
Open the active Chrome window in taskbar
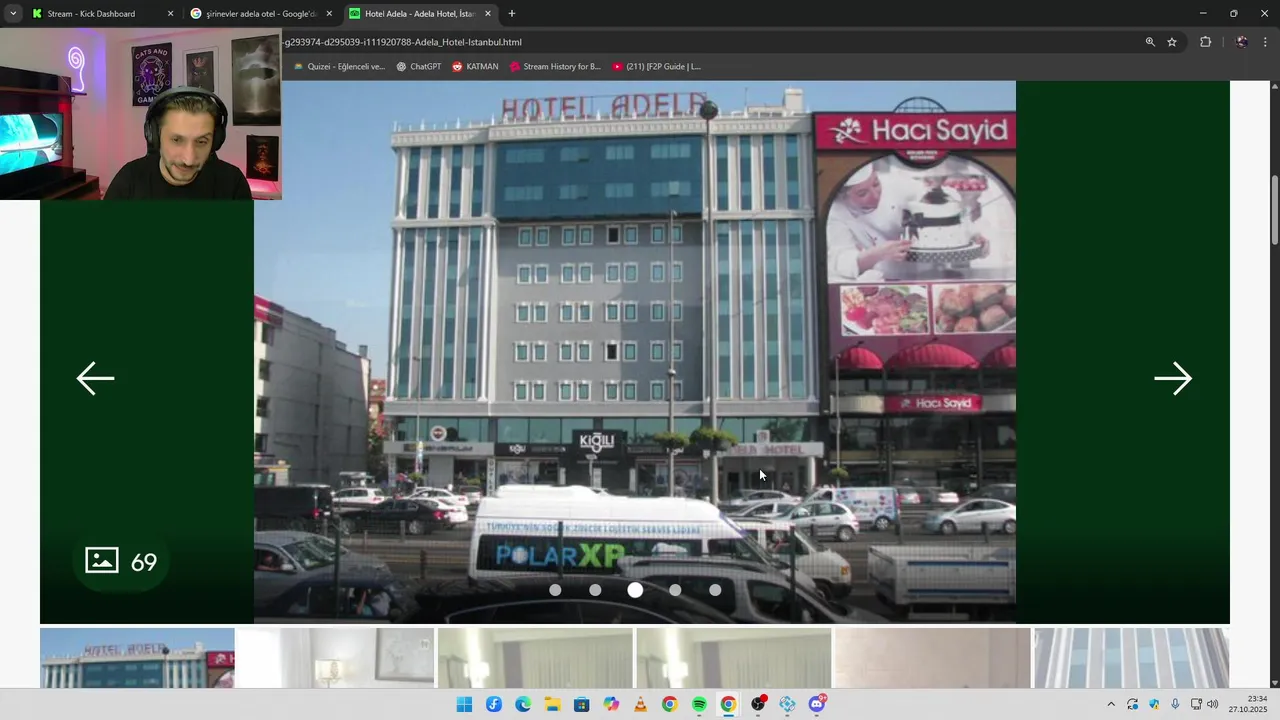728,704
